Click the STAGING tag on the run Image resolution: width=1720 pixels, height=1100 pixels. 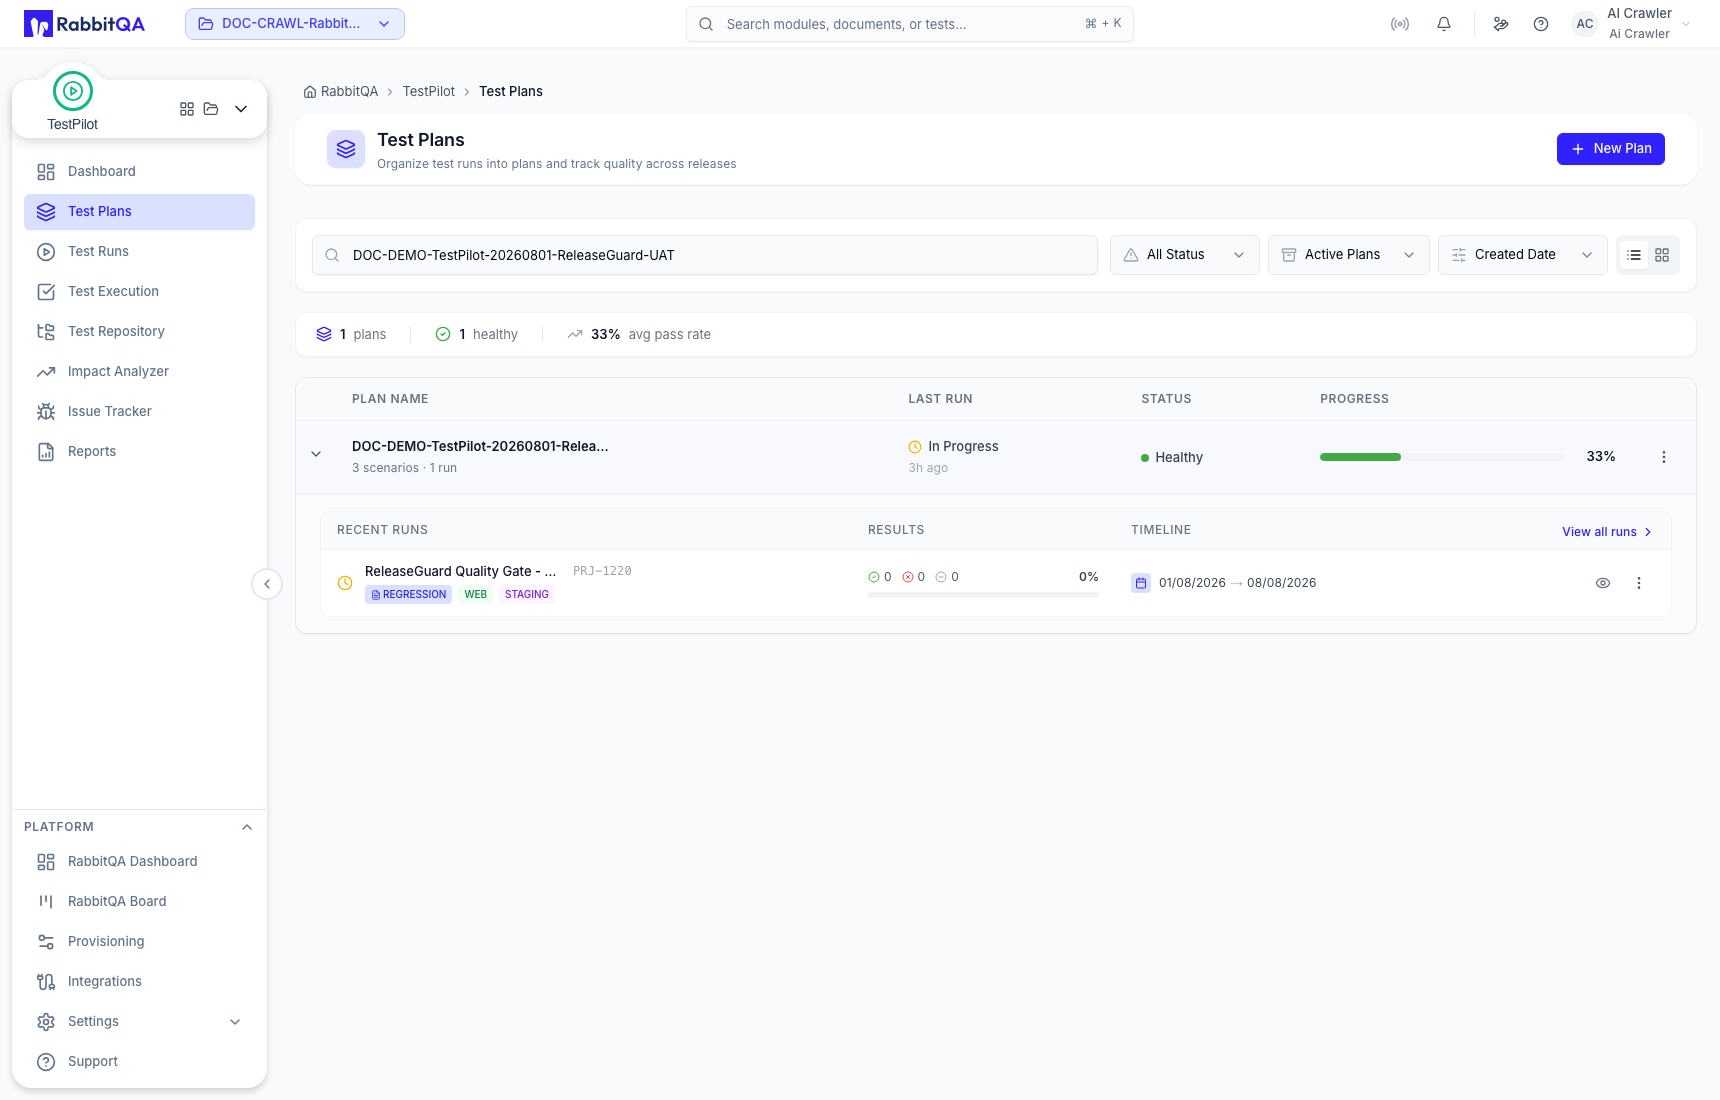(x=527, y=595)
